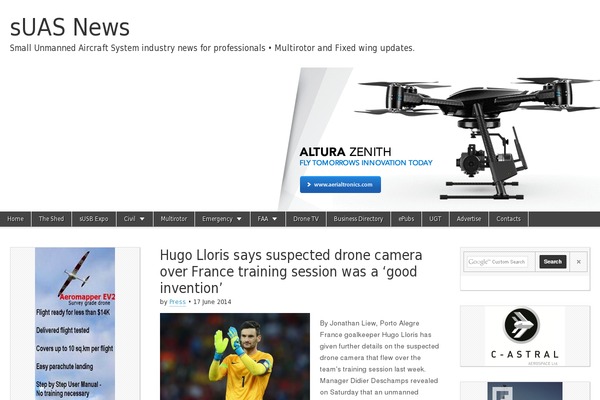Open The Shed nav item
Screen dimensions: 600x400
click(51, 219)
